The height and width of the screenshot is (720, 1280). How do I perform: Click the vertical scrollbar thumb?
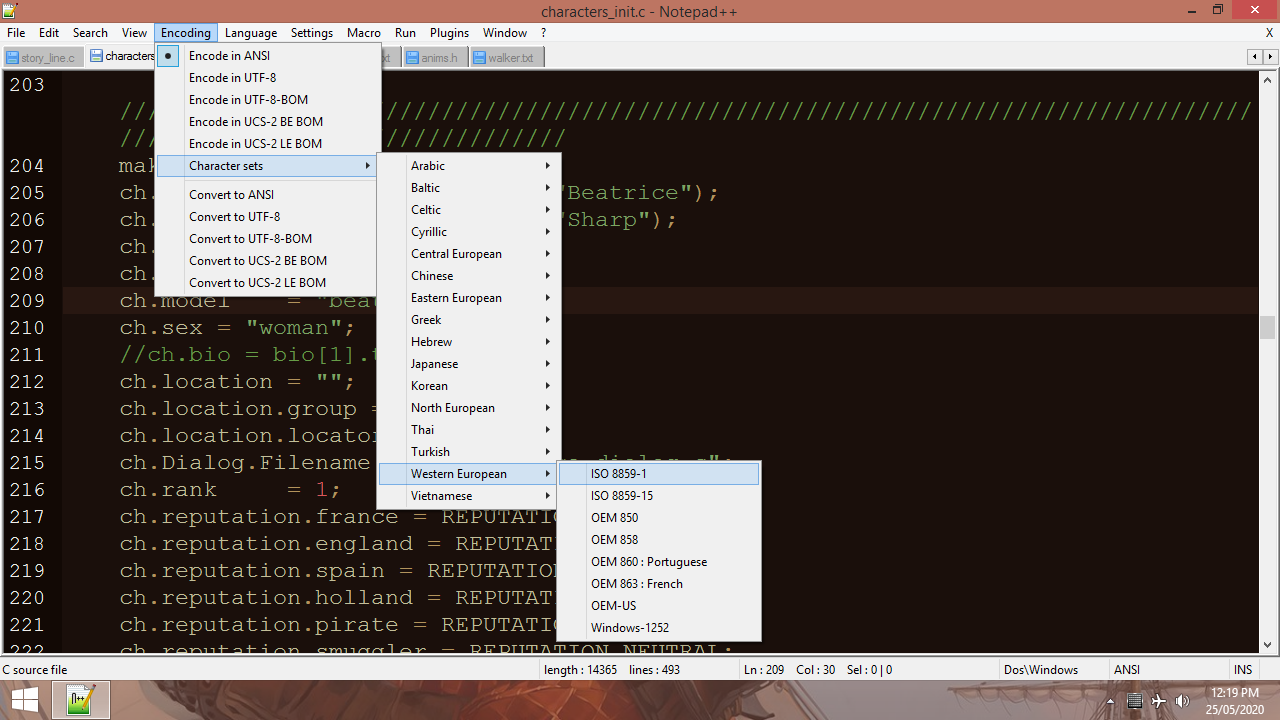pyautogui.click(x=1267, y=327)
